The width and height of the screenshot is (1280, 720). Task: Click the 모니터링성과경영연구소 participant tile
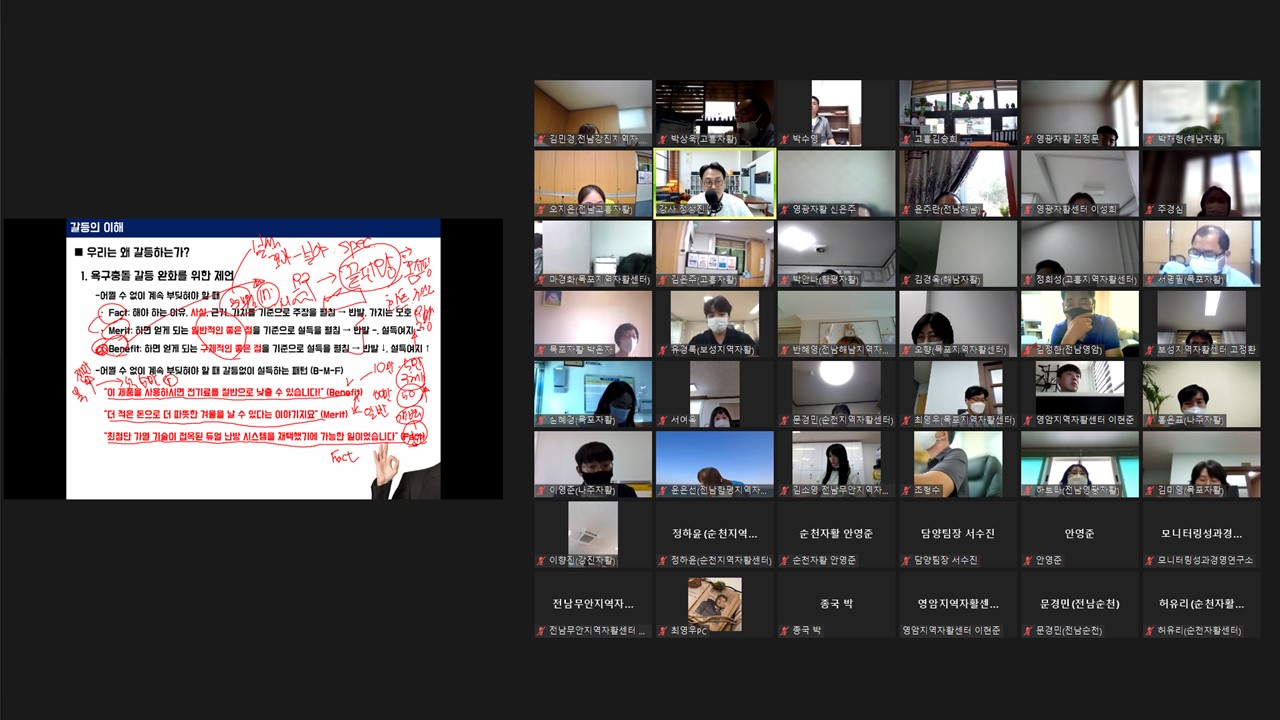[1202, 533]
